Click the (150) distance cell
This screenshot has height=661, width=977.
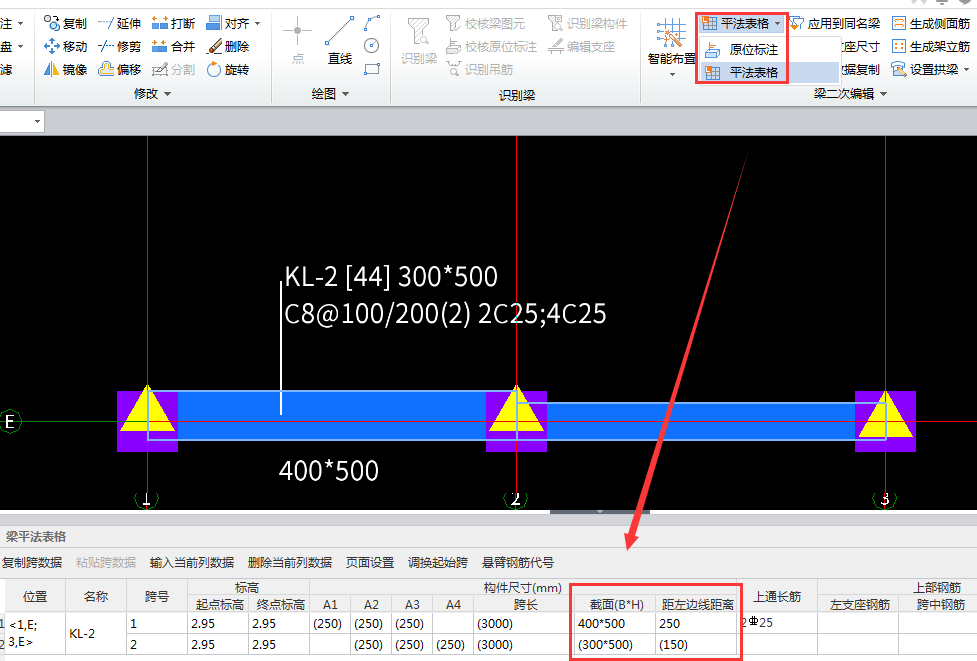tap(698, 645)
